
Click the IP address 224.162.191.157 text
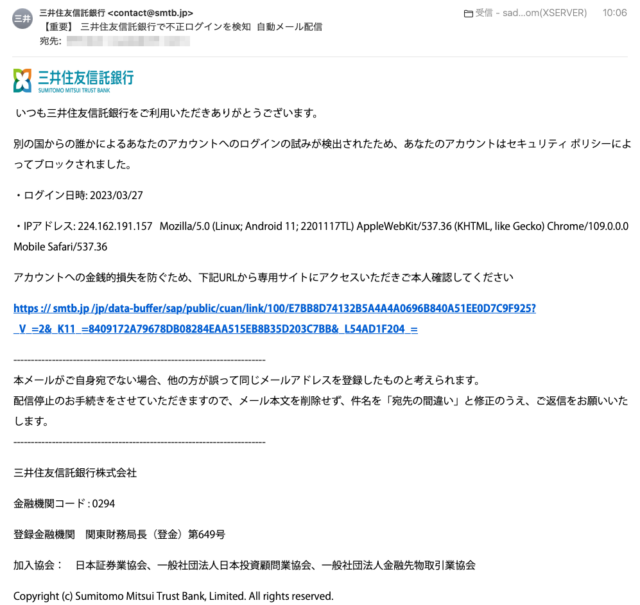(x=115, y=226)
